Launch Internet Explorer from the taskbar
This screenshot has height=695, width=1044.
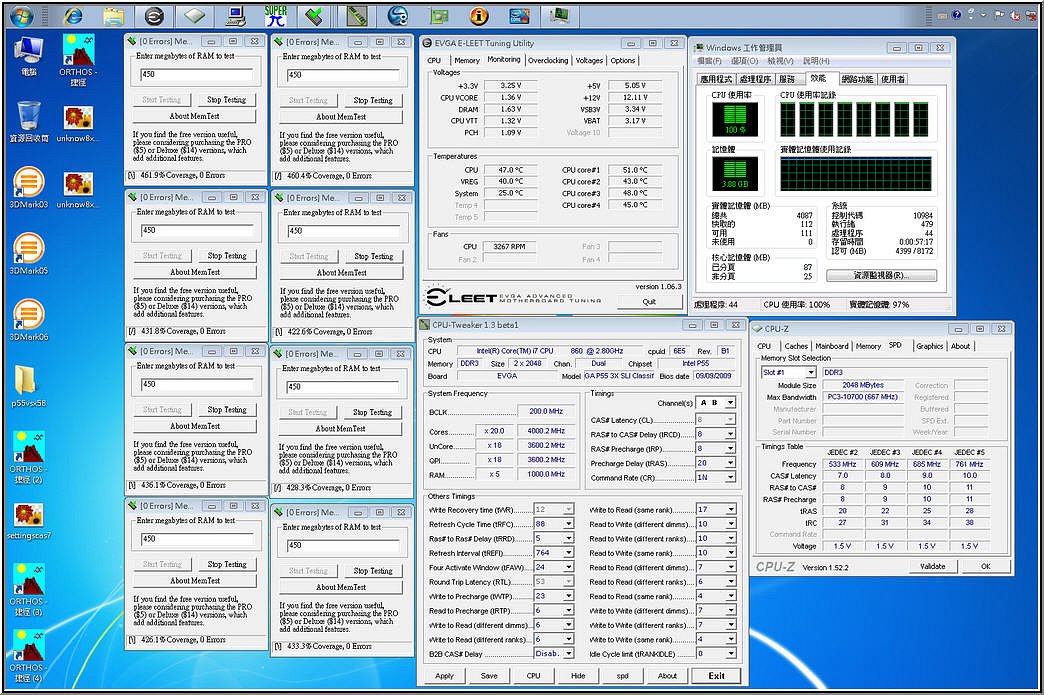pyautogui.click(x=73, y=15)
